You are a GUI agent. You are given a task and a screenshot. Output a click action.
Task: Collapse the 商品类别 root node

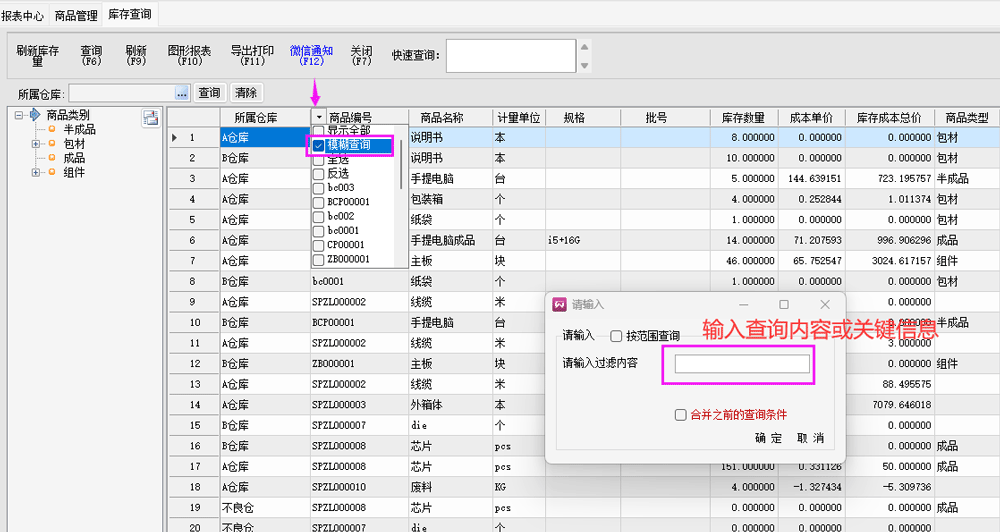tap(19, 115)
